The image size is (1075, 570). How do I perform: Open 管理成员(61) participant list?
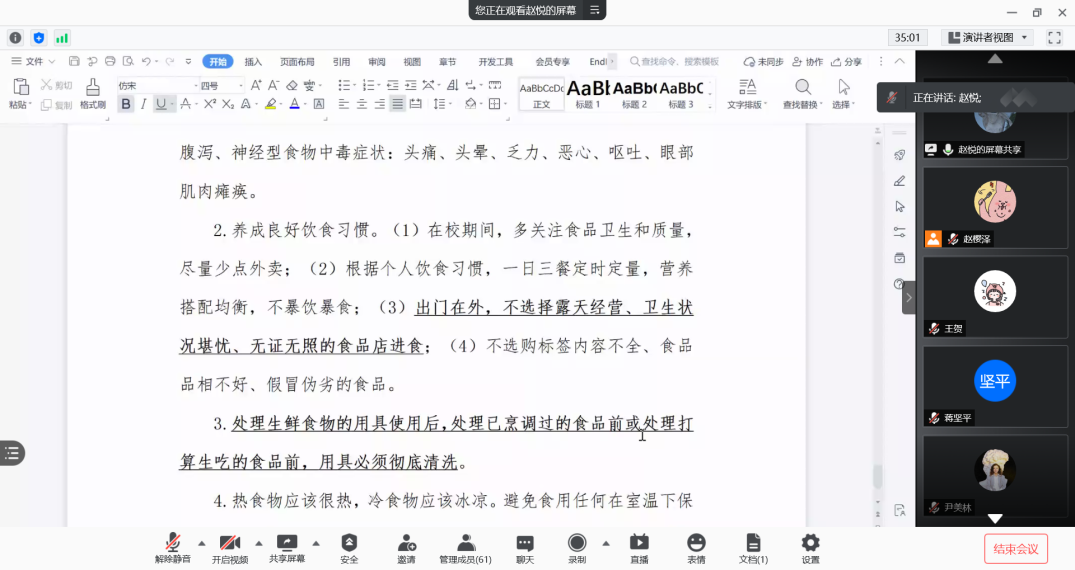(x=465, y=548)
